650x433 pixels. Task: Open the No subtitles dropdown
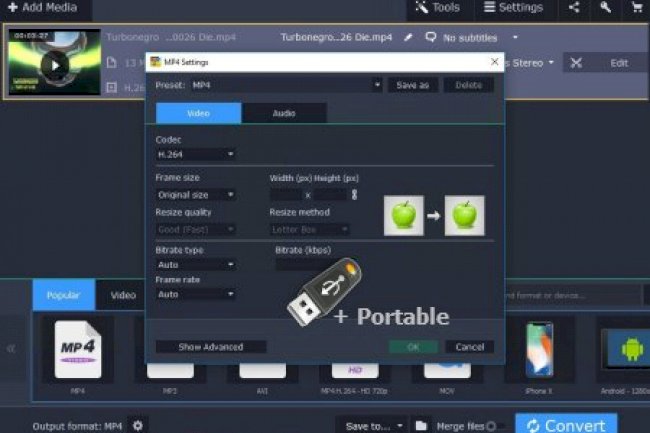480,38
